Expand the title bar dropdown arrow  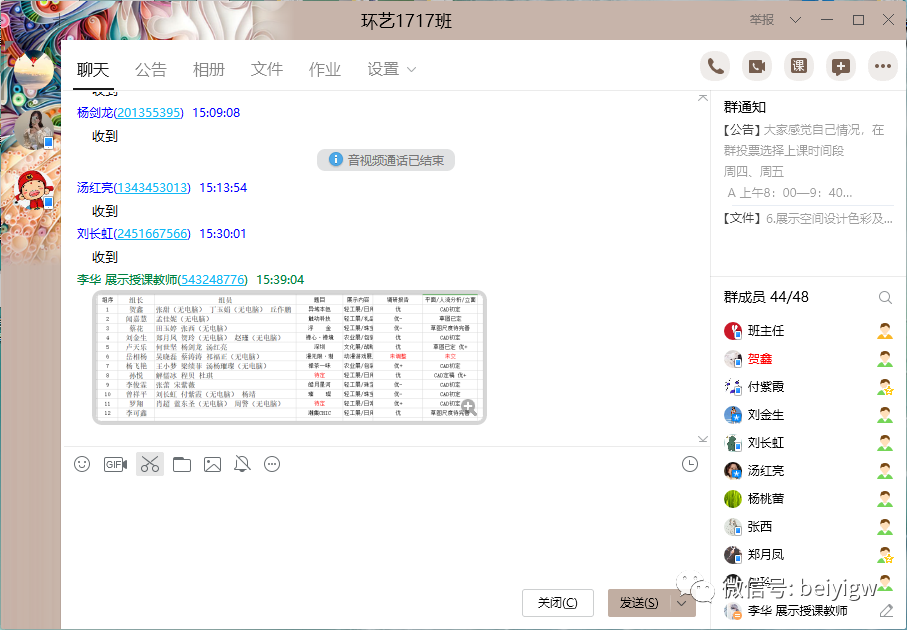click(796, 20)
